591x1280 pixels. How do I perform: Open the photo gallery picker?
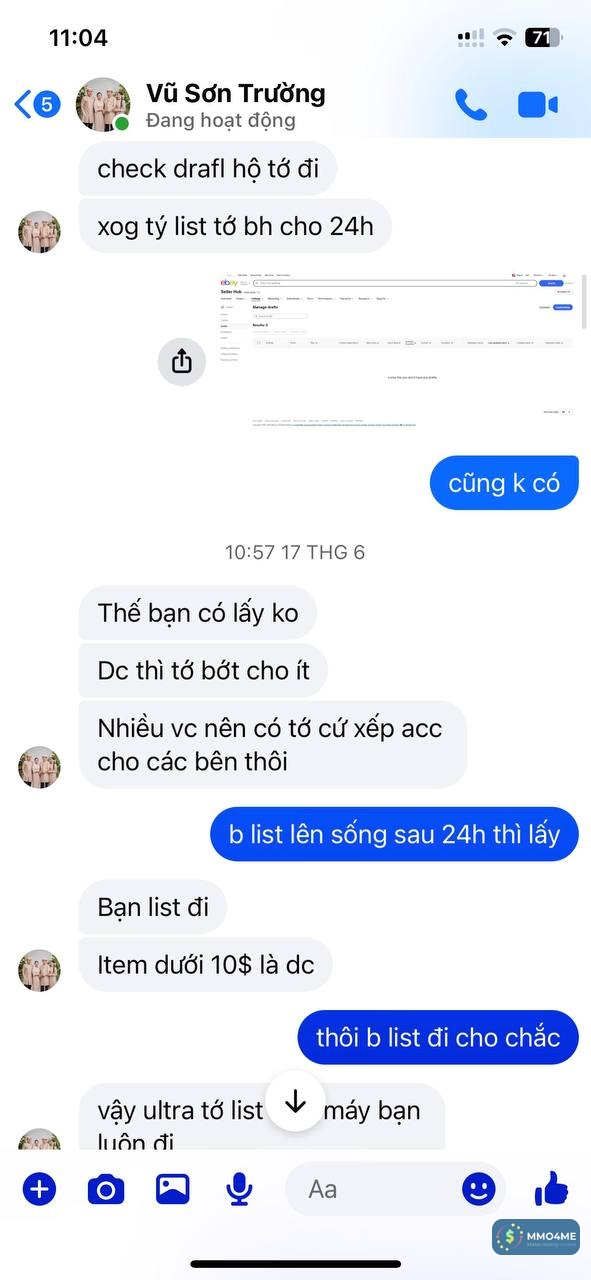172,1189
